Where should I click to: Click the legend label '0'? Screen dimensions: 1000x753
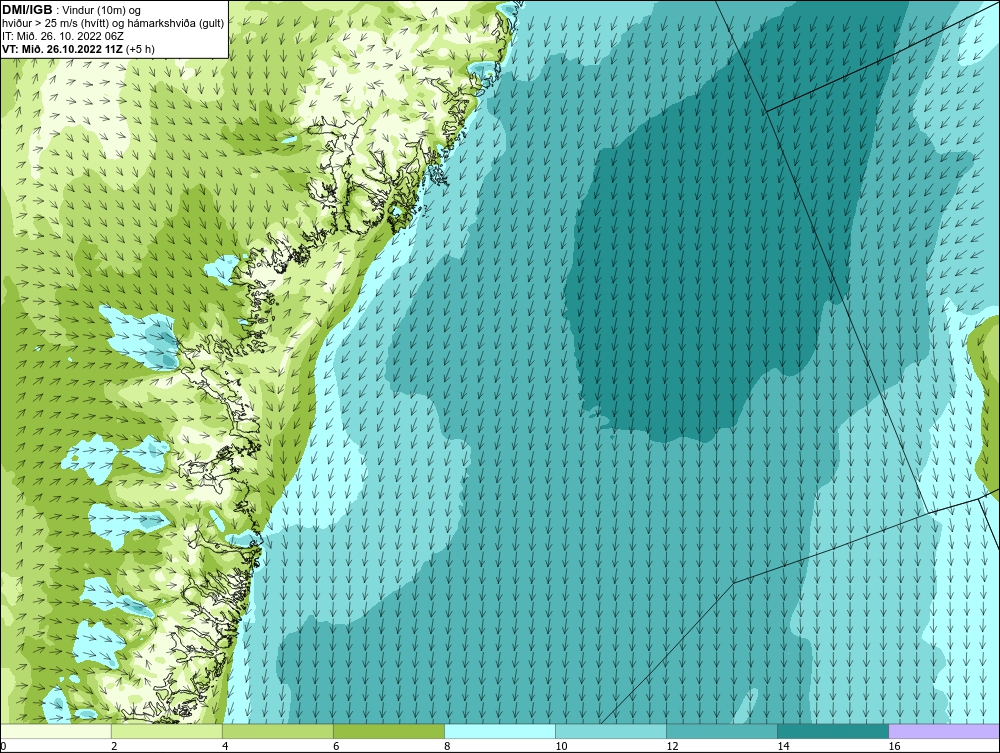tap(3, 747)
